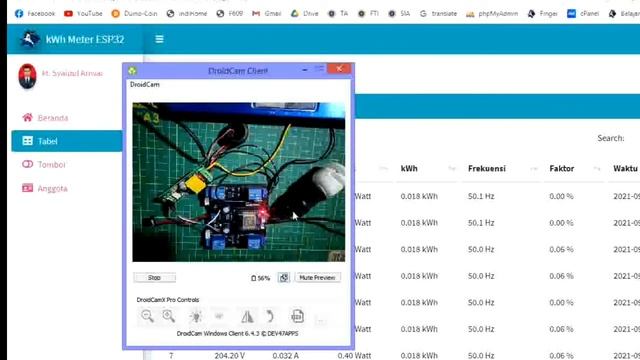Click the DroidCam zoom out magnifier
Viewport: 640px width, 360px height.
pyautogui.click(x=147, y=316)
